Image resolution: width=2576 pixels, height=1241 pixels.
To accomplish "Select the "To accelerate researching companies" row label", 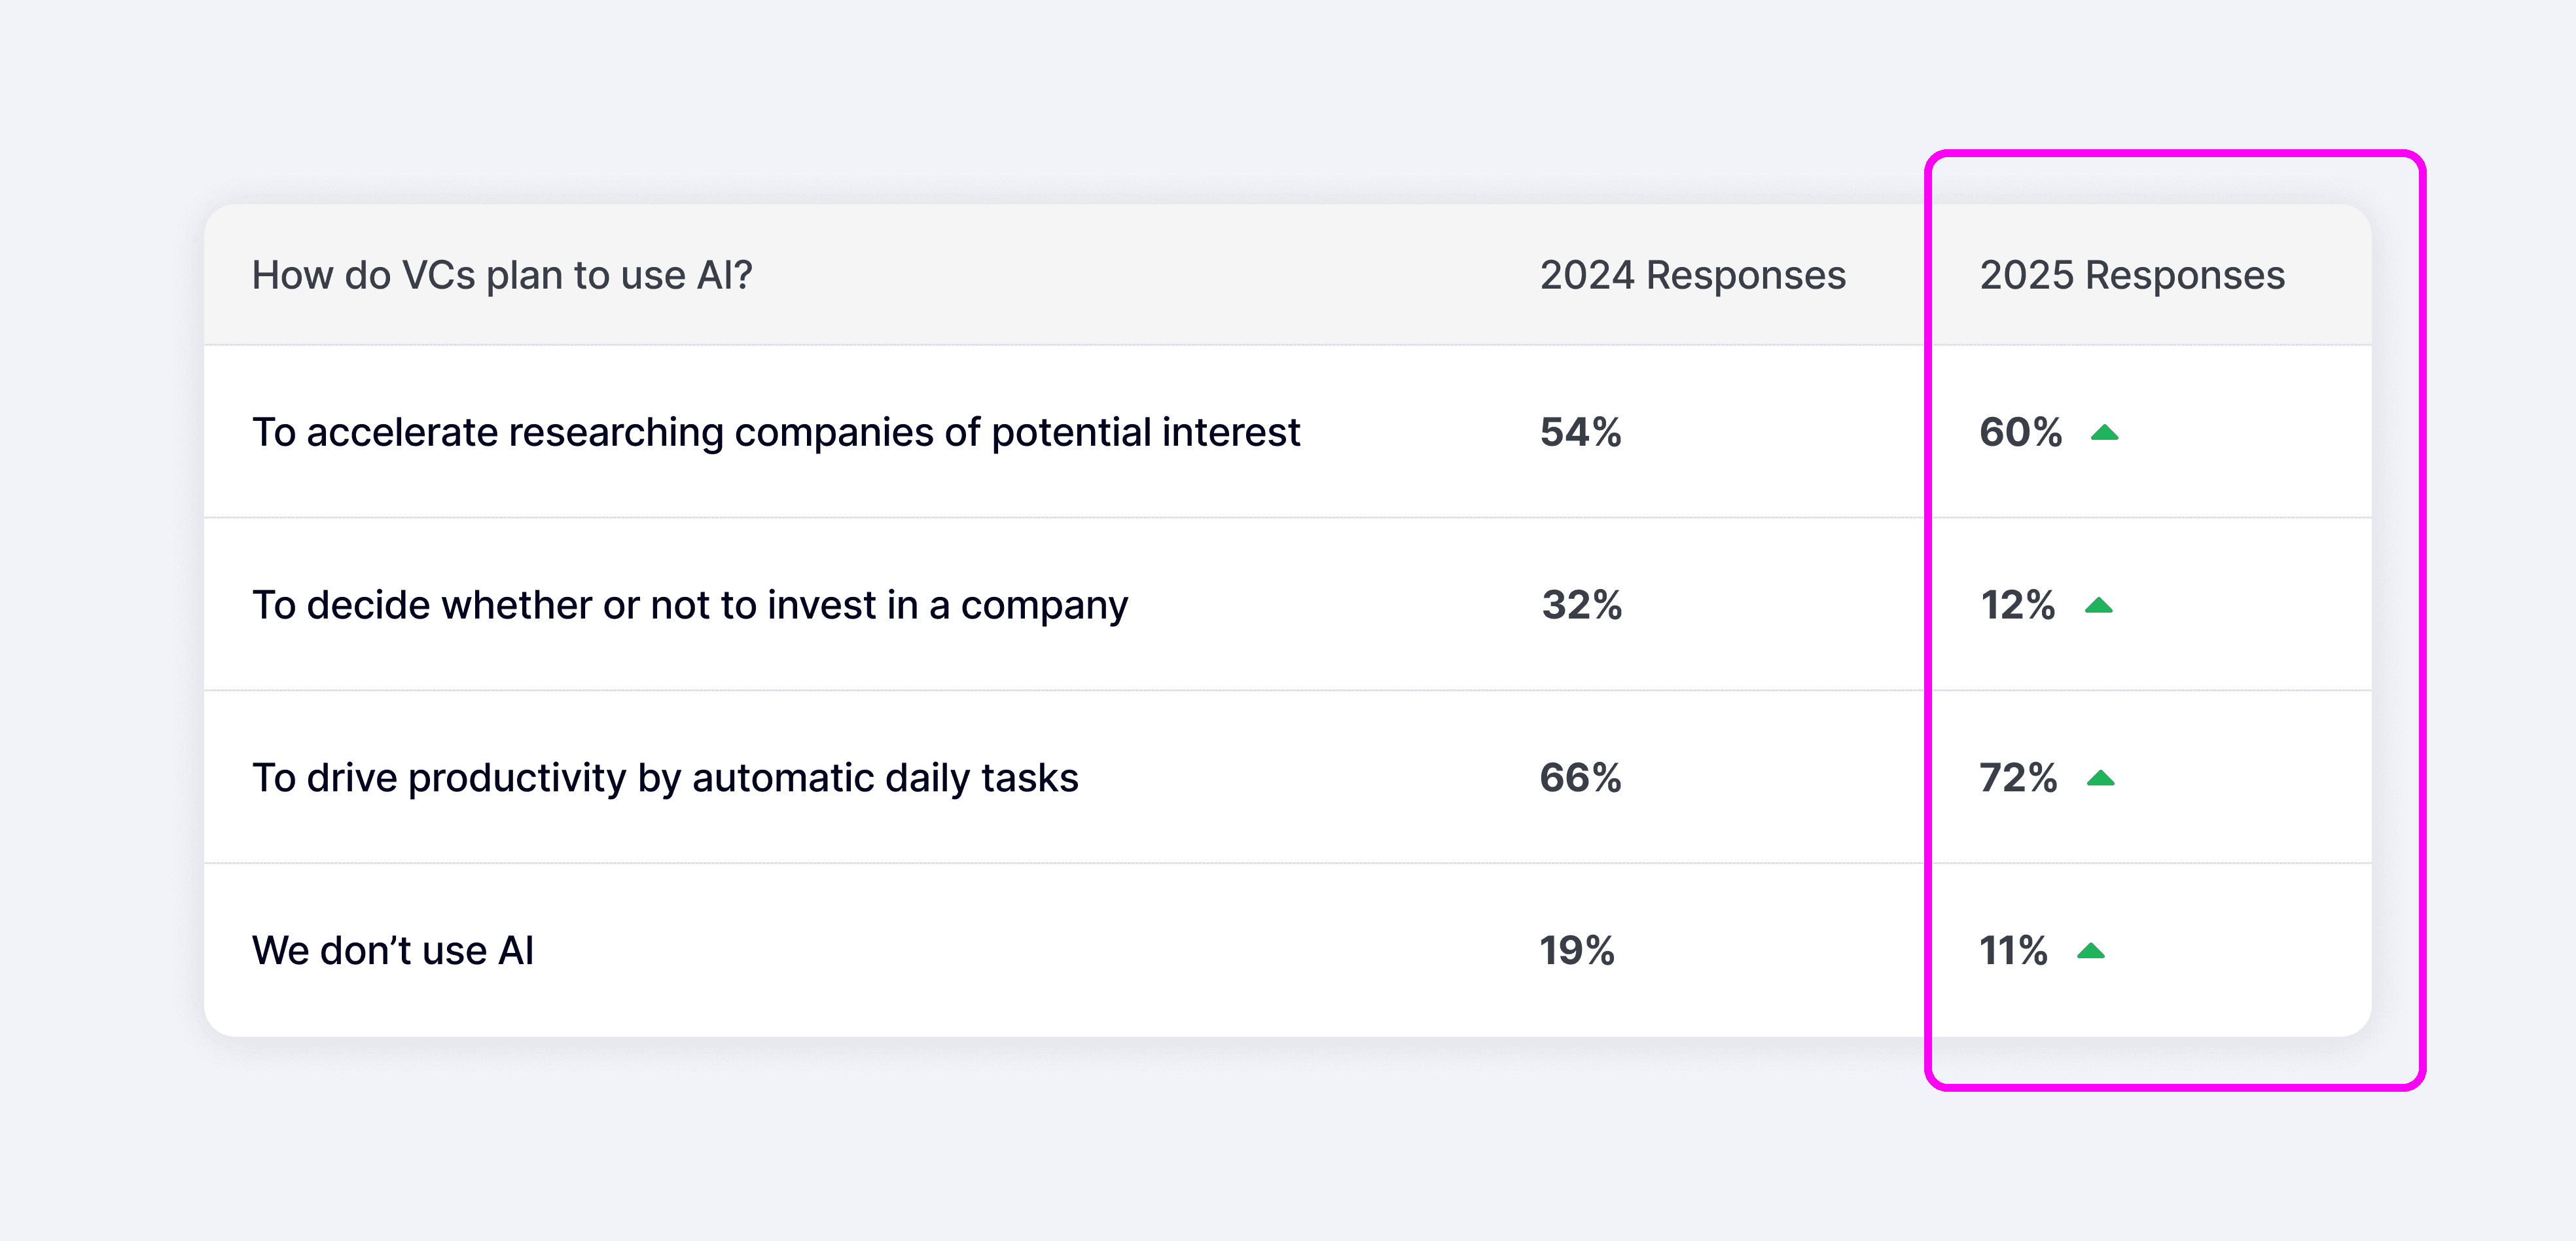I will [x=775, y=432].
